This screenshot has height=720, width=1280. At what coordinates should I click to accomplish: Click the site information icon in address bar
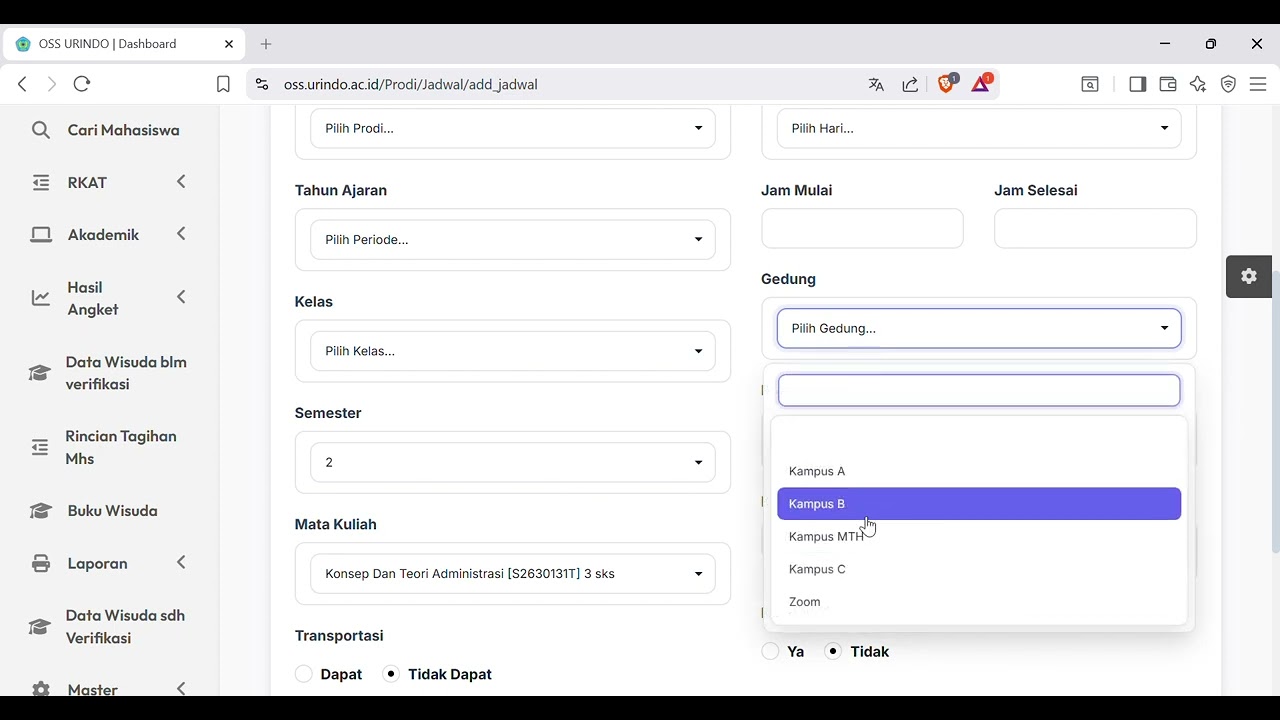coord(262,84)
